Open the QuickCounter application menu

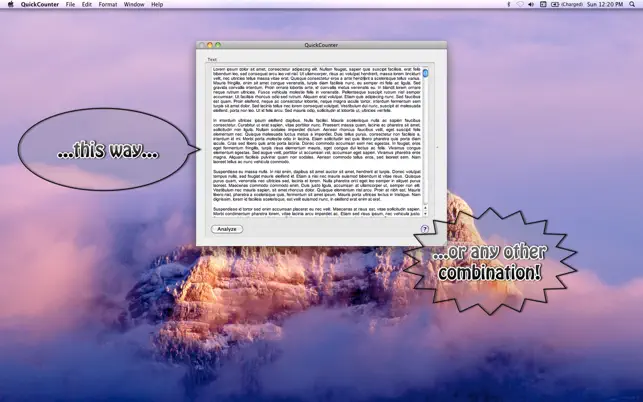(40, 5)
